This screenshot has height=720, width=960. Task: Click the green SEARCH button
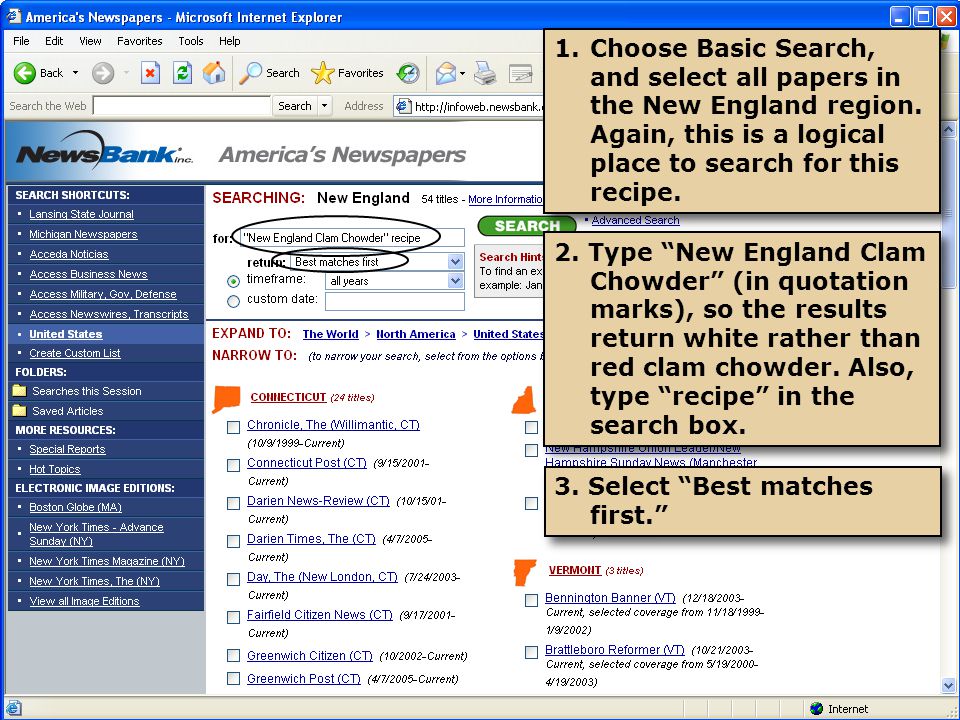tap(527, 226)
